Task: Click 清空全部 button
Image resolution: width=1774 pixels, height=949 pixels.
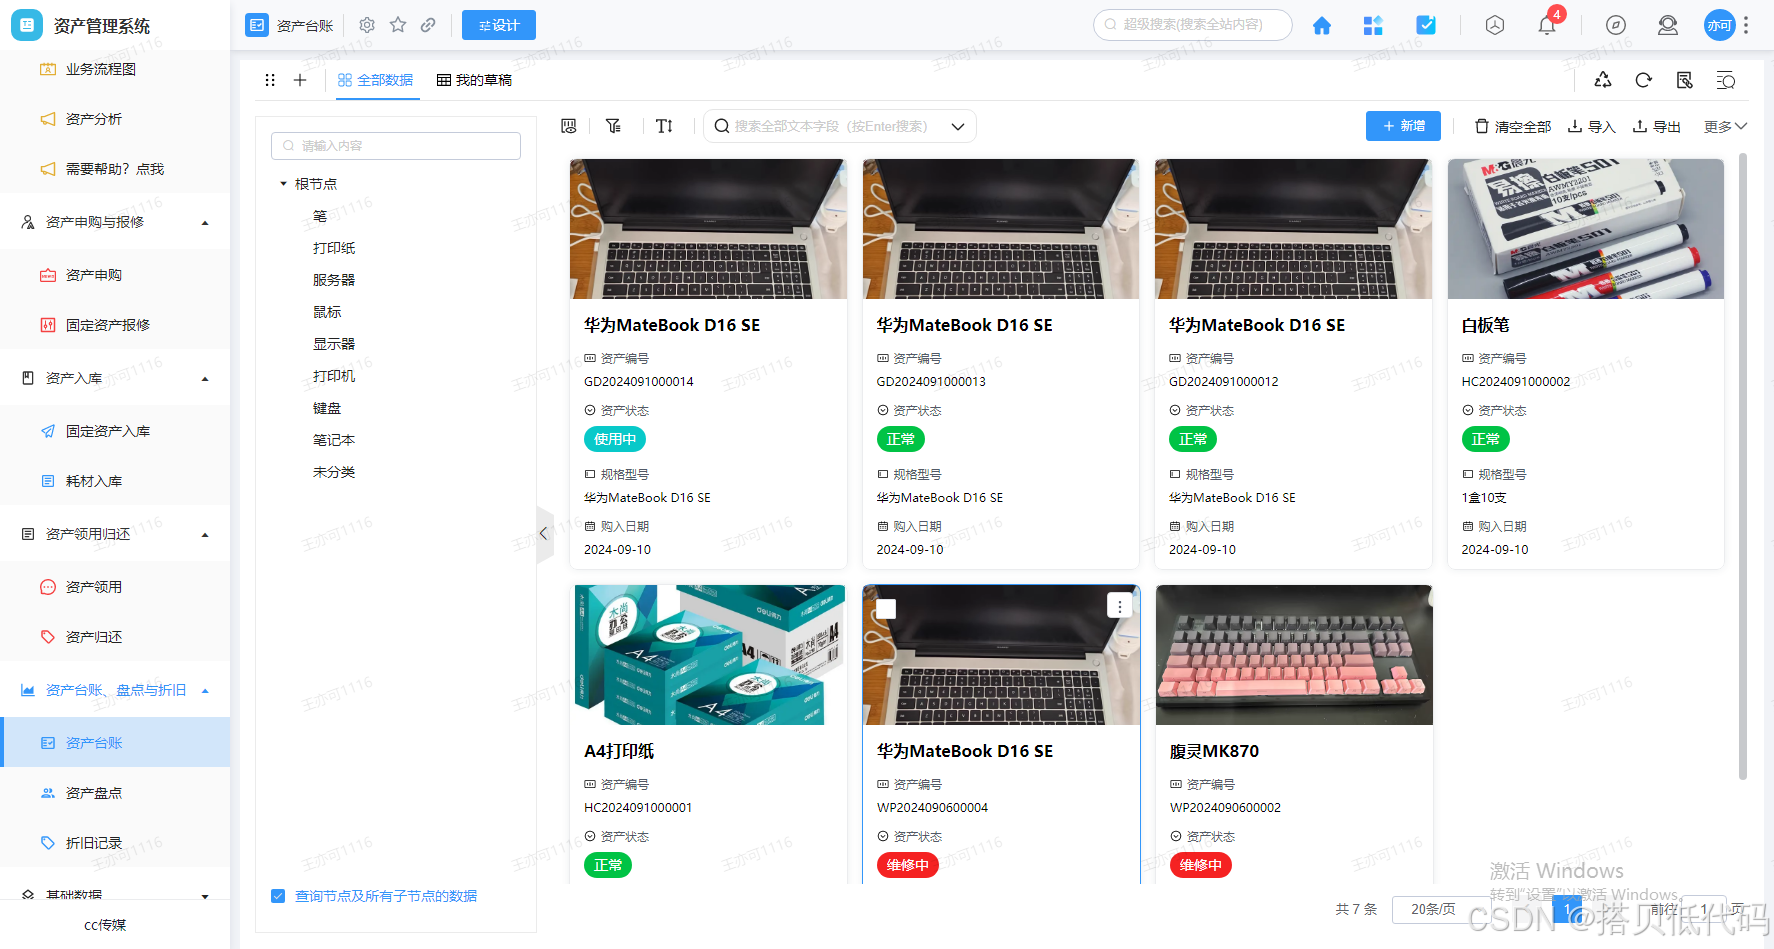Action: 1513,127
